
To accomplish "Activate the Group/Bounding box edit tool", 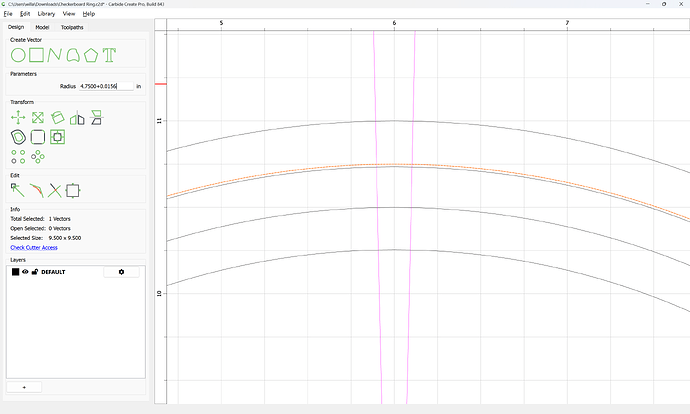I will pos(73,191).
